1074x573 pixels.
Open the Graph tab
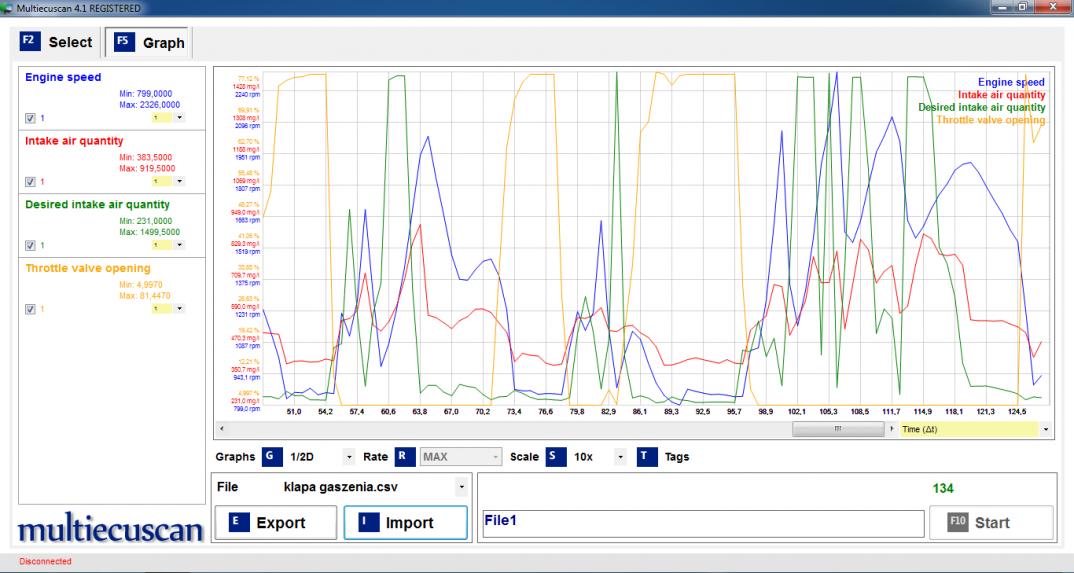149,42
